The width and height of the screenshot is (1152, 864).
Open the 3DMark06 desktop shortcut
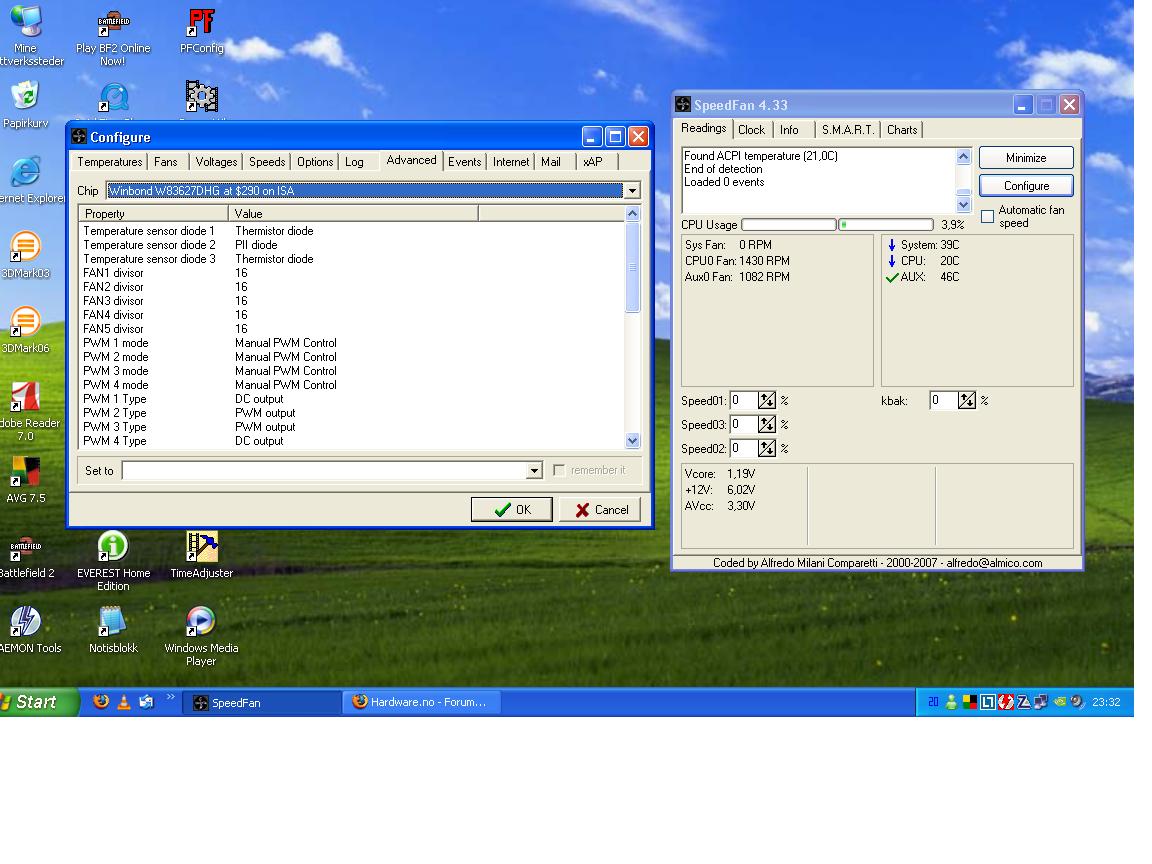26,330
